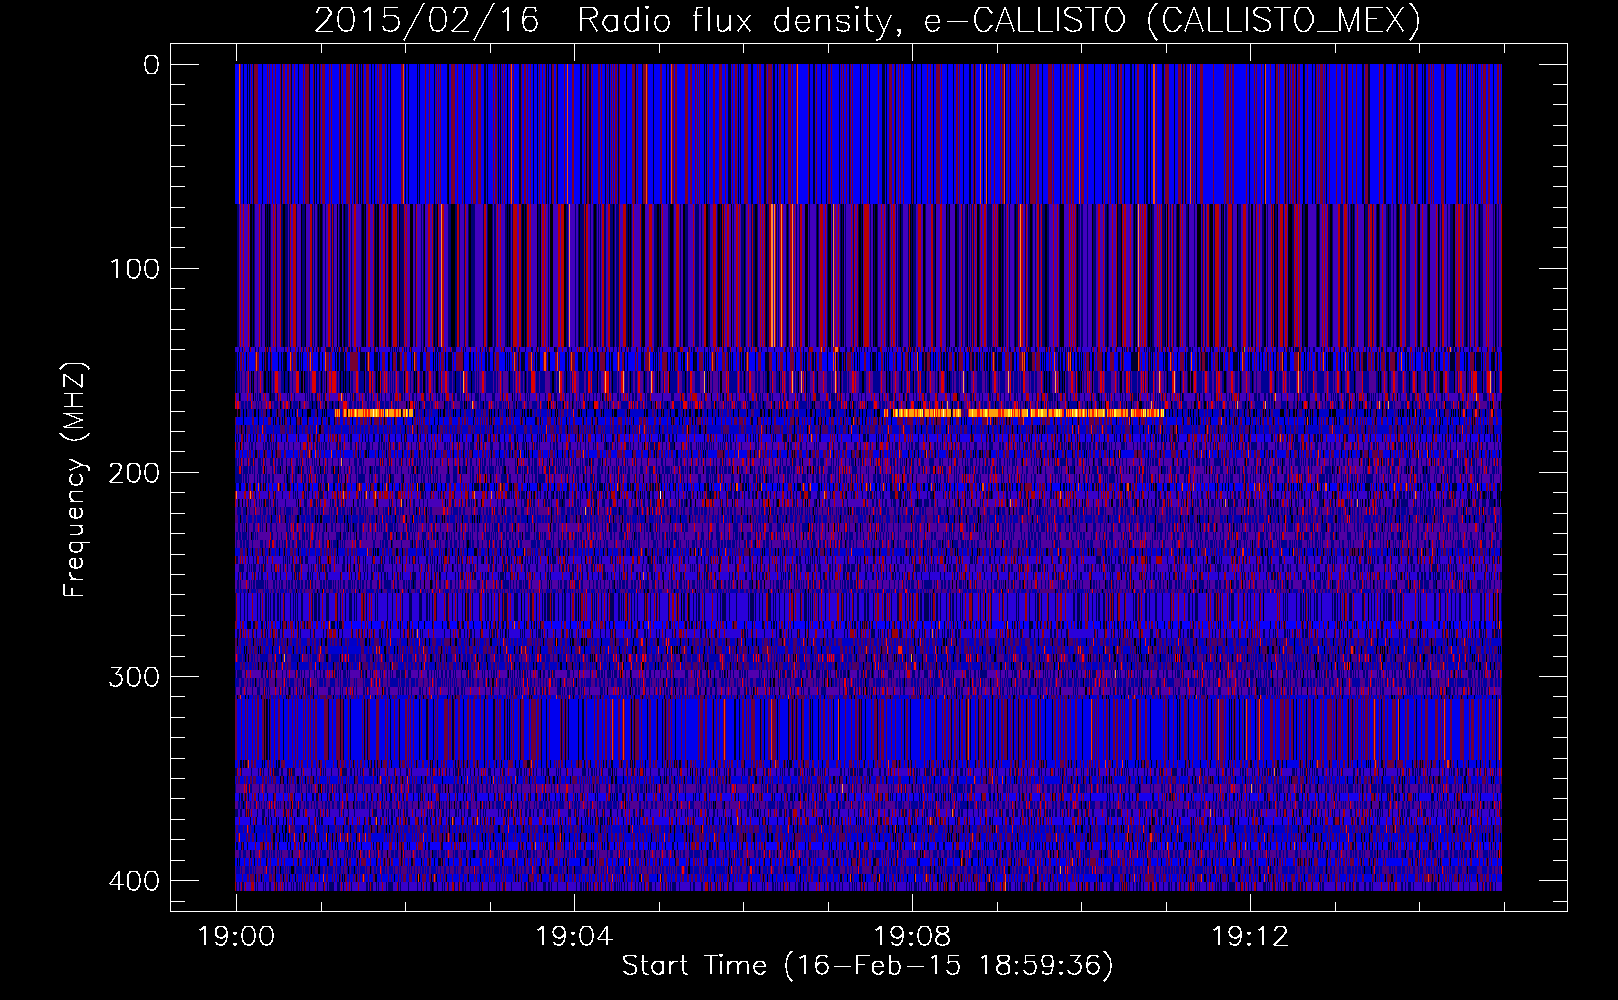Click the frequency tick label 0

[151, 65]
